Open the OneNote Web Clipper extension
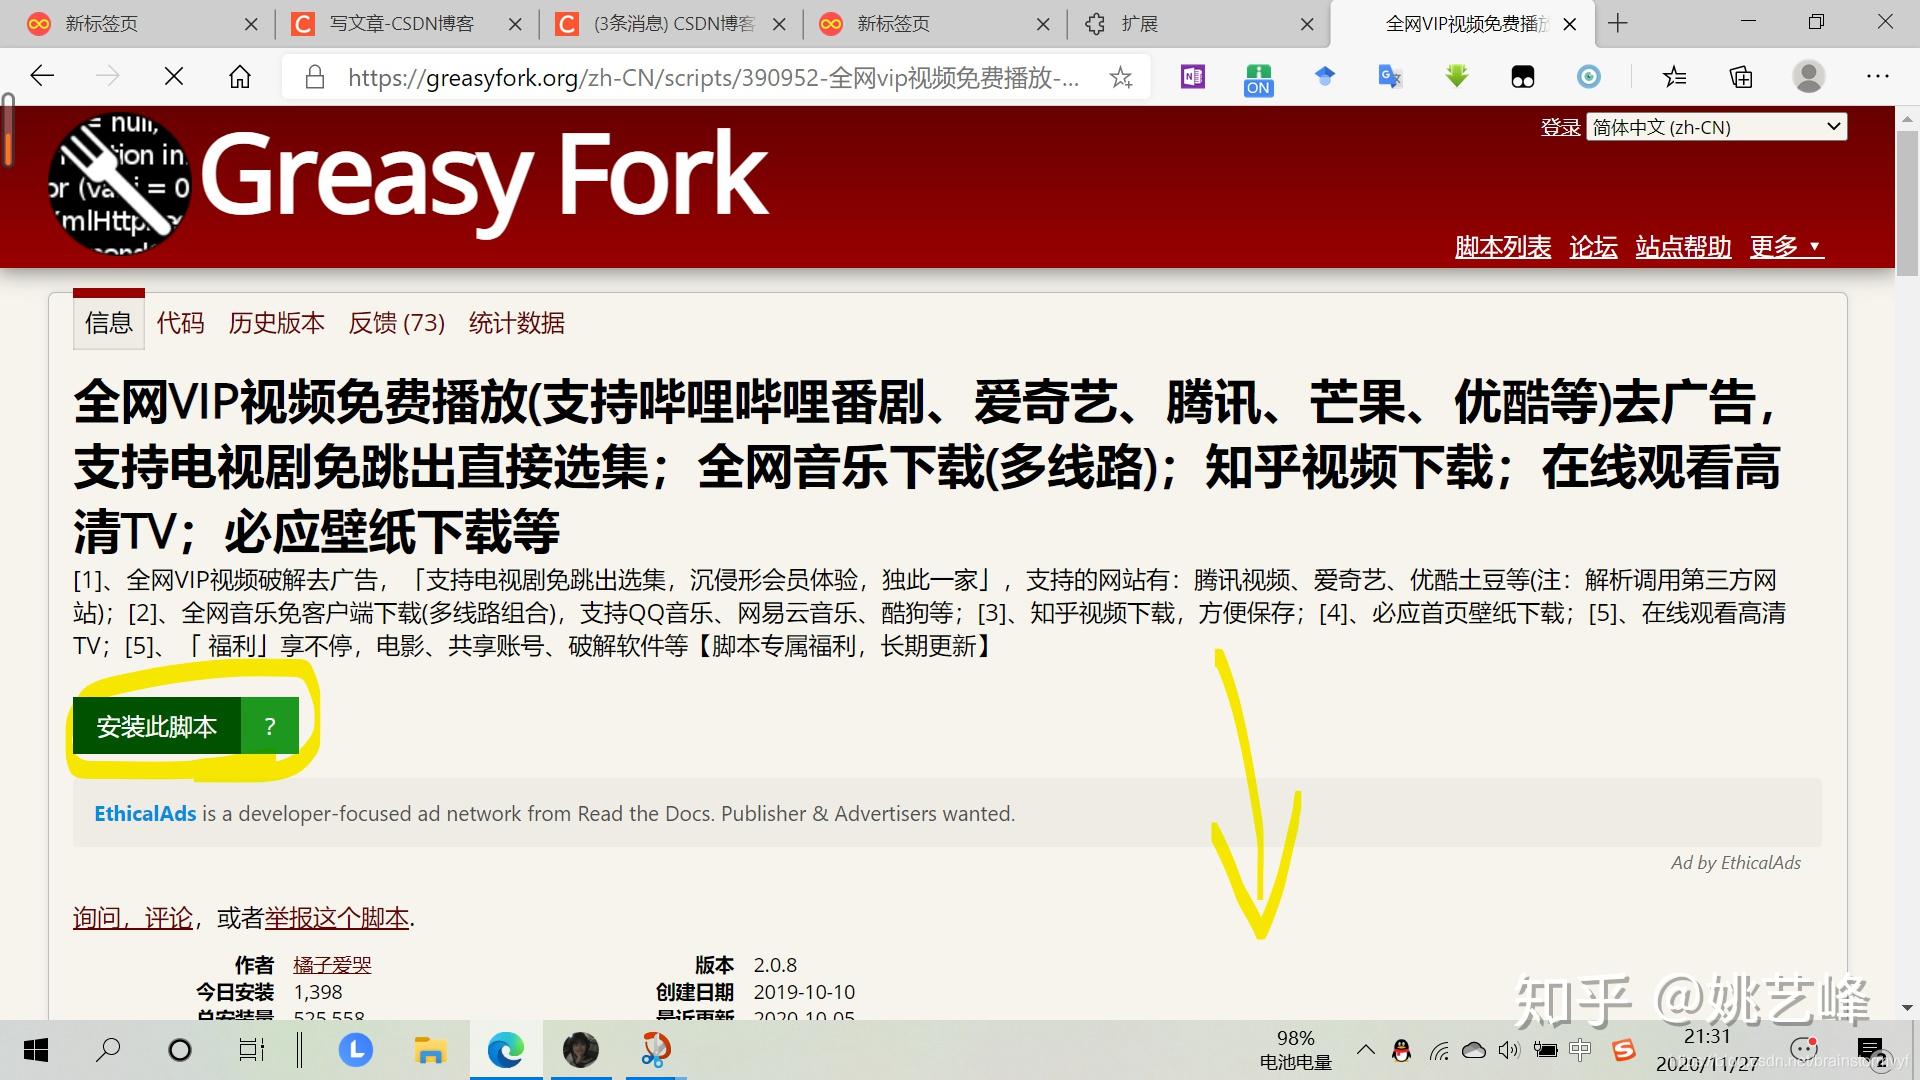 1193,77
